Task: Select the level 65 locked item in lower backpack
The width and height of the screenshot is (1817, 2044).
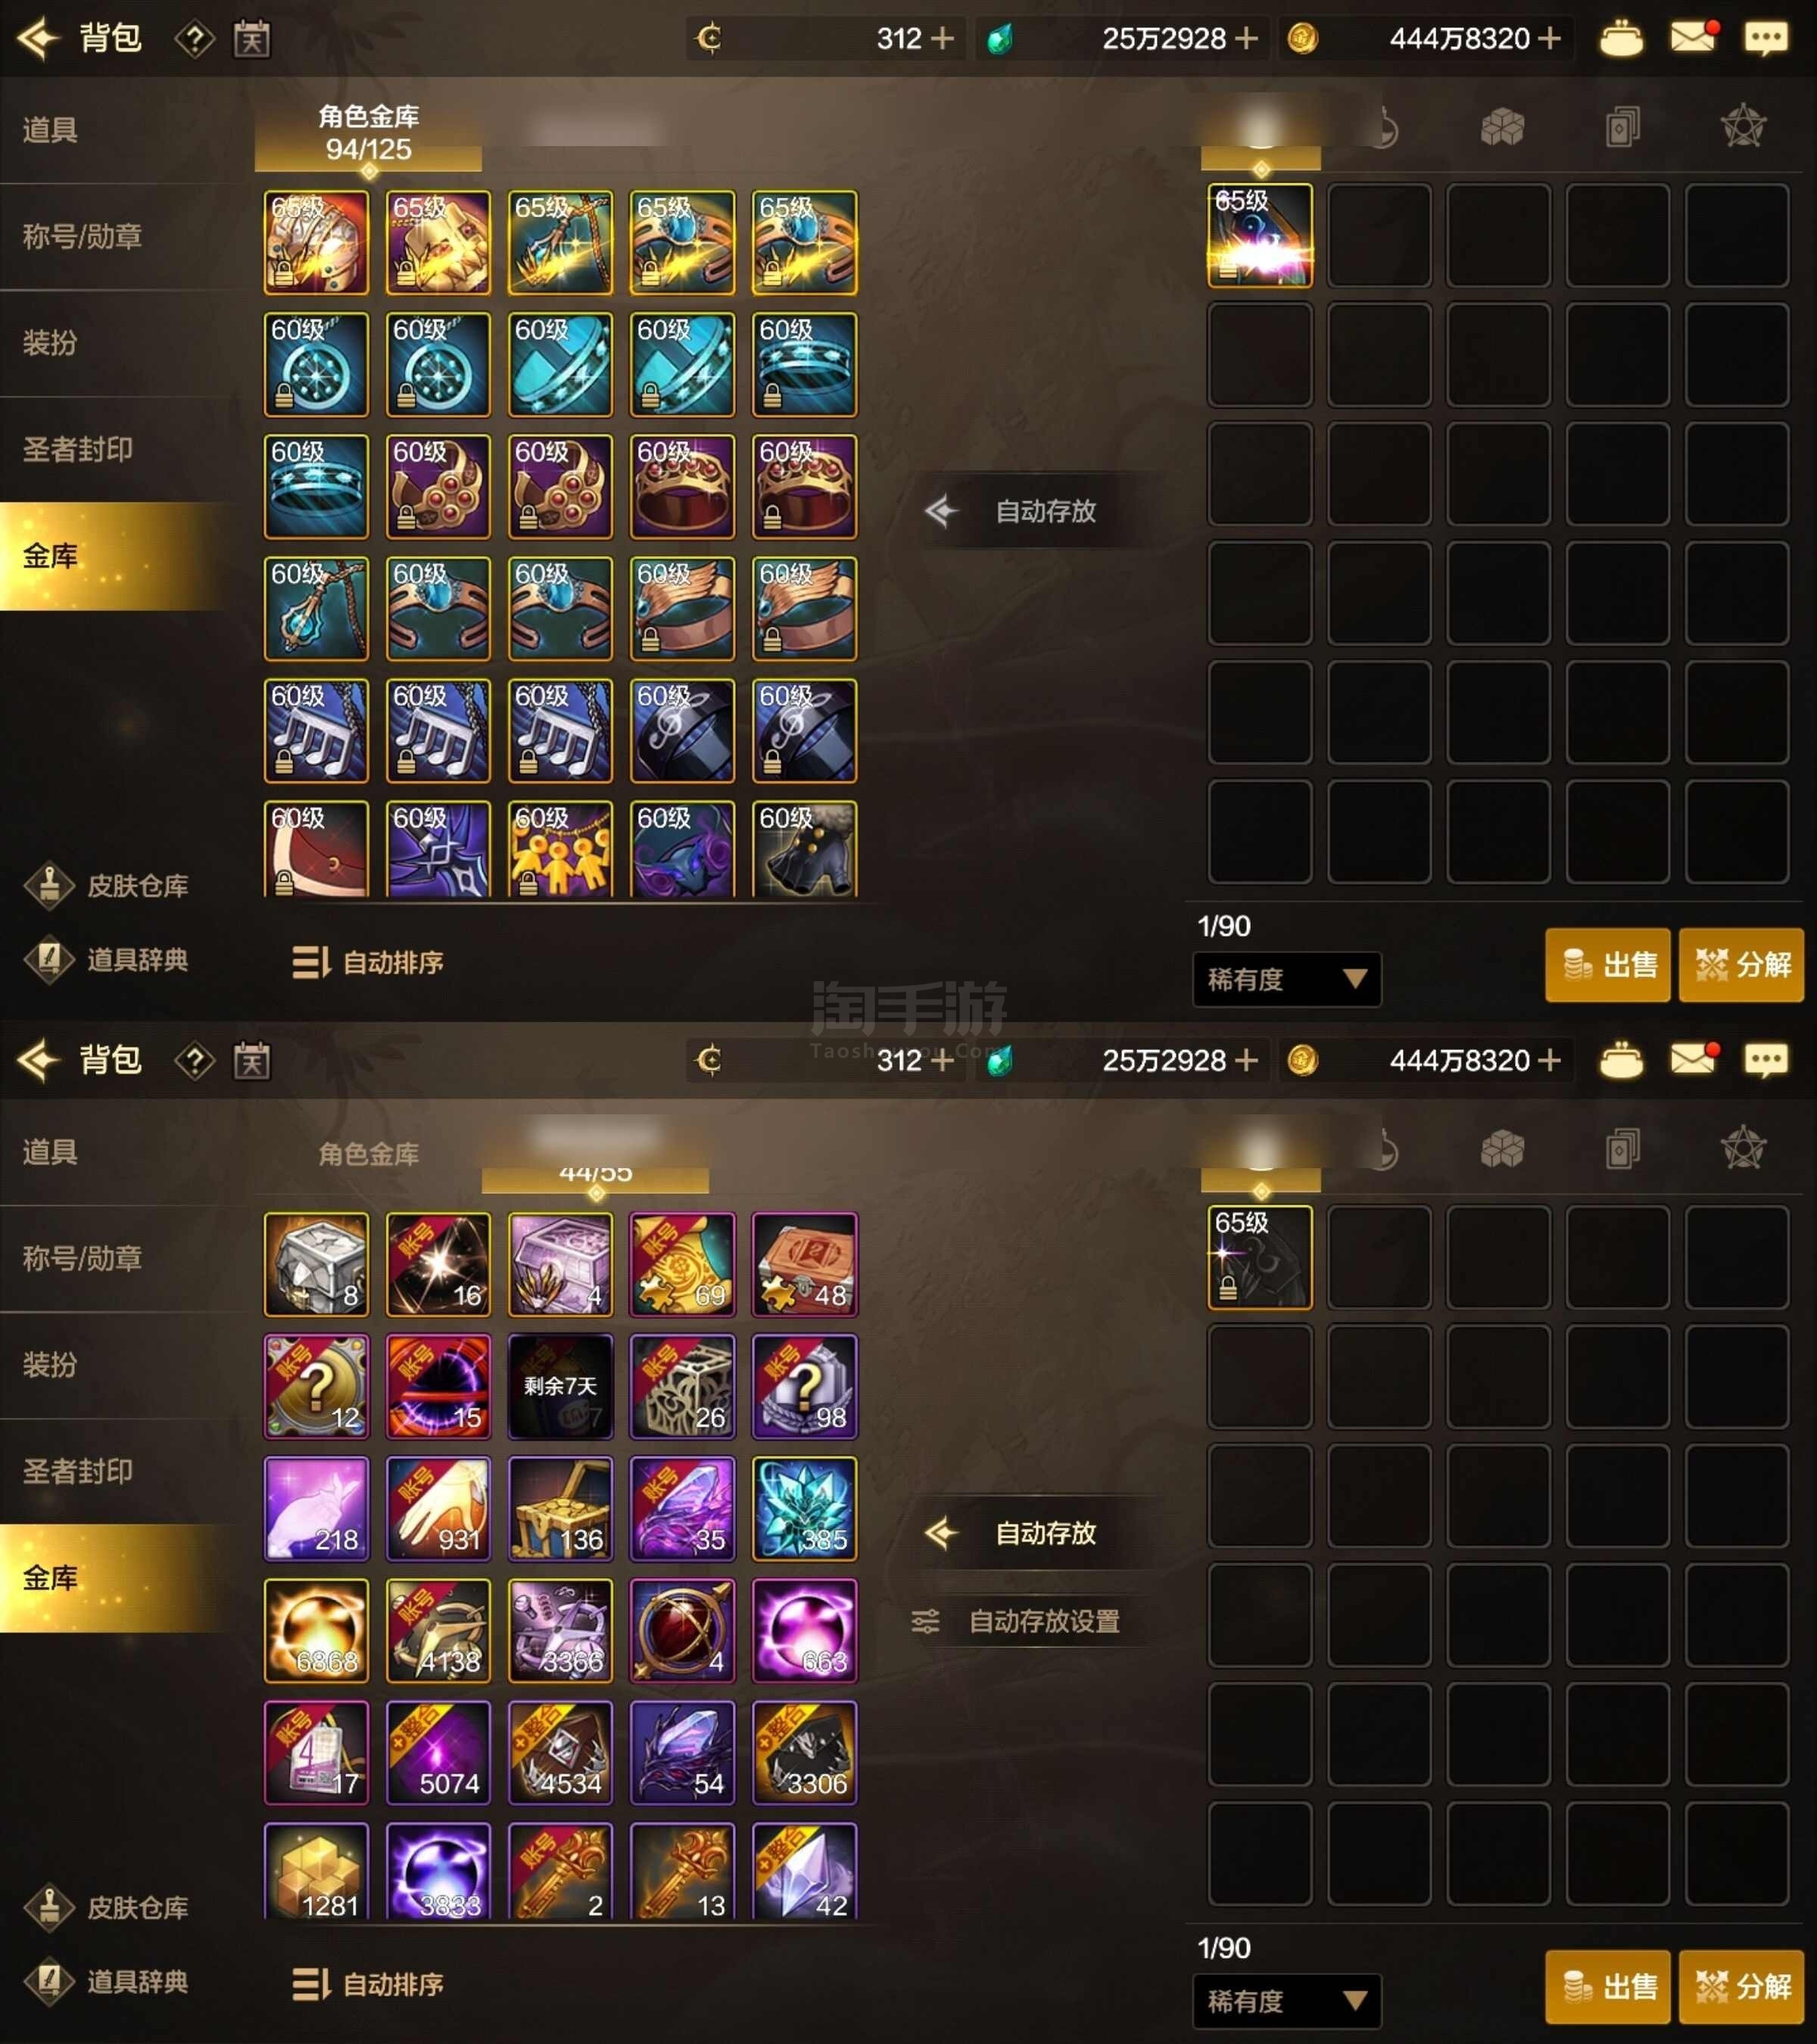Action: [x=1260, y=1257]
